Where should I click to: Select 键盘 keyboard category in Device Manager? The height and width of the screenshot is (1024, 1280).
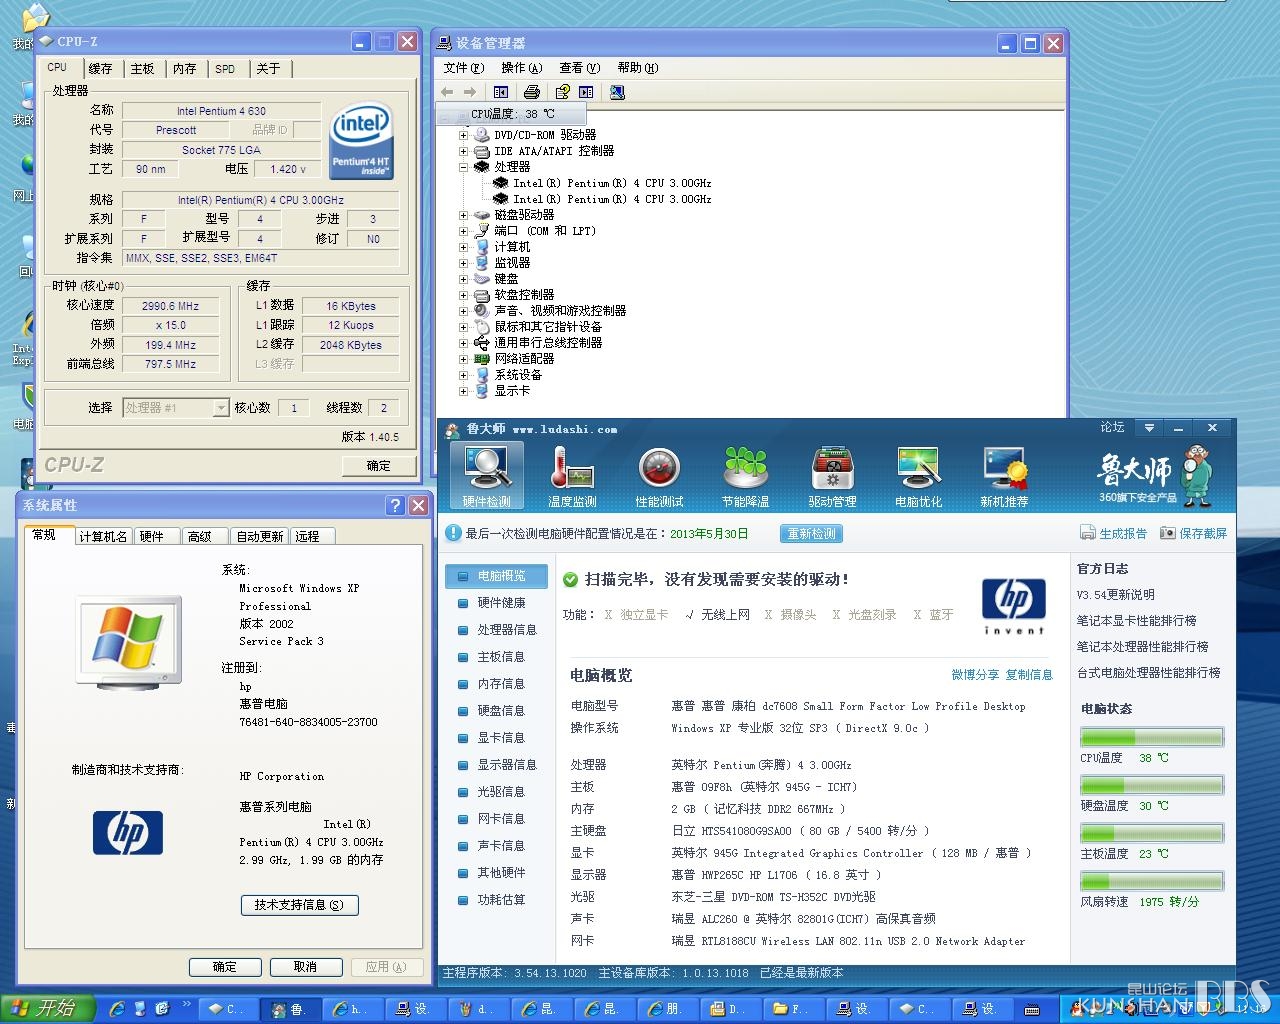pyautogui.click(x=506, y=279)
